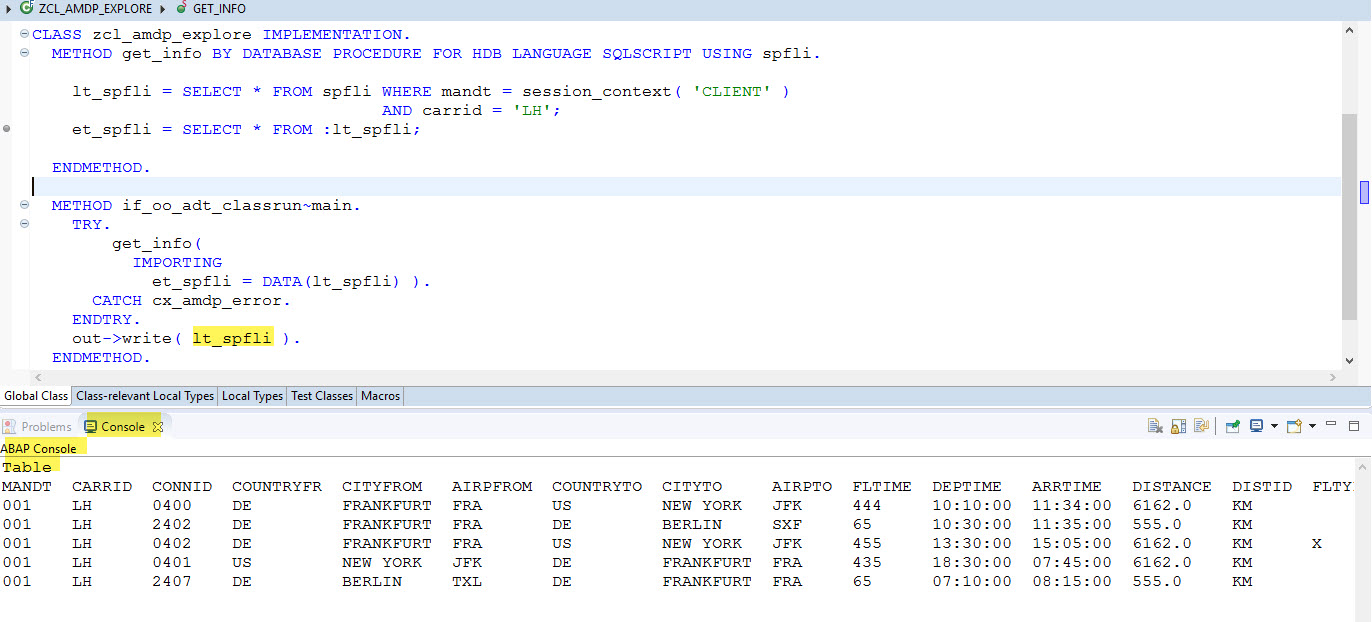The height and width of the screenshot is (622, 1372).
Task: Fold the METHOD get_info code block
Action: tap(24, 53)
